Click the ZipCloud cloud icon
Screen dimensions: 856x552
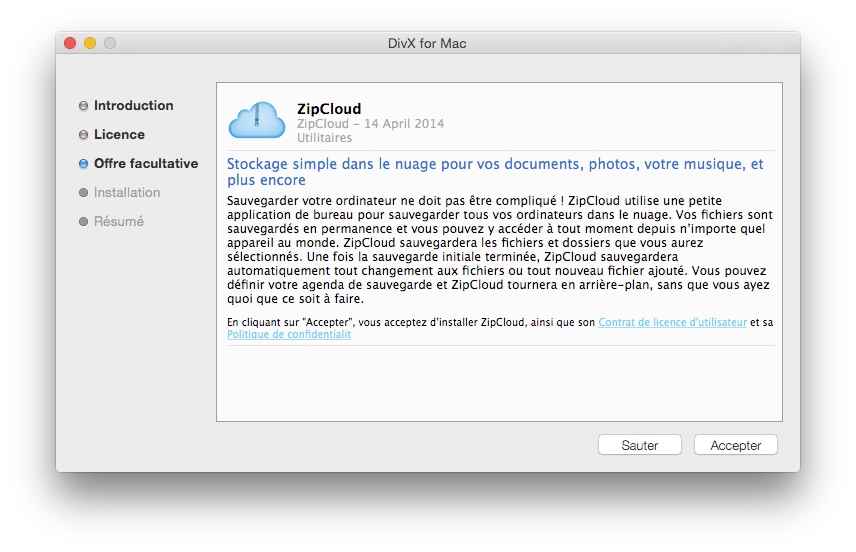click(x=257, y=119)
